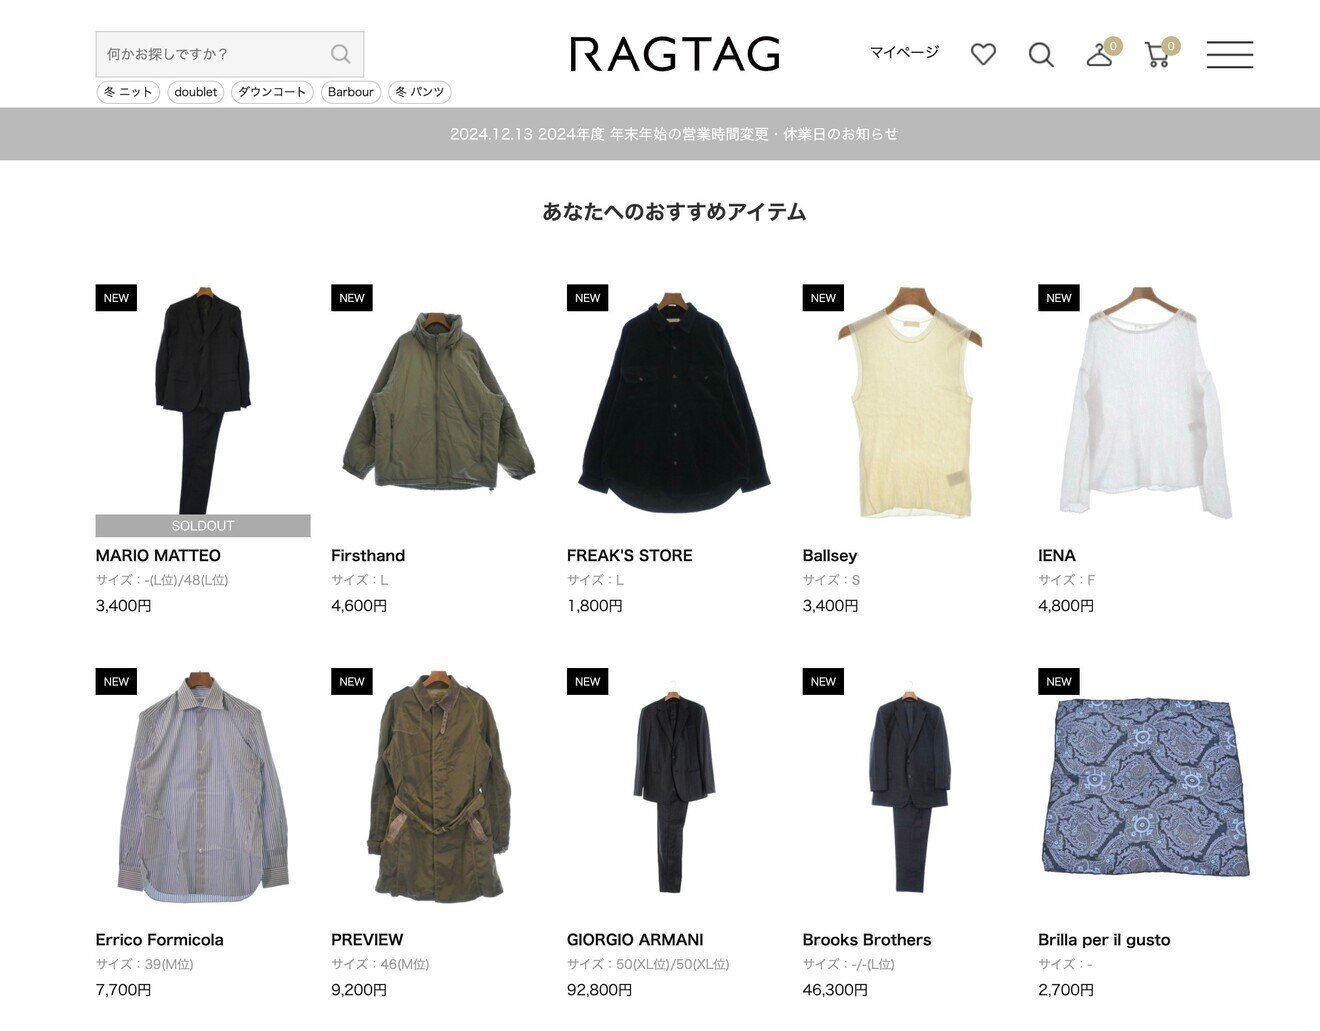Select the 冬 ニット keyword tag
The height and width of the screenshot is (1031, 1320).
tap(128, 92)
